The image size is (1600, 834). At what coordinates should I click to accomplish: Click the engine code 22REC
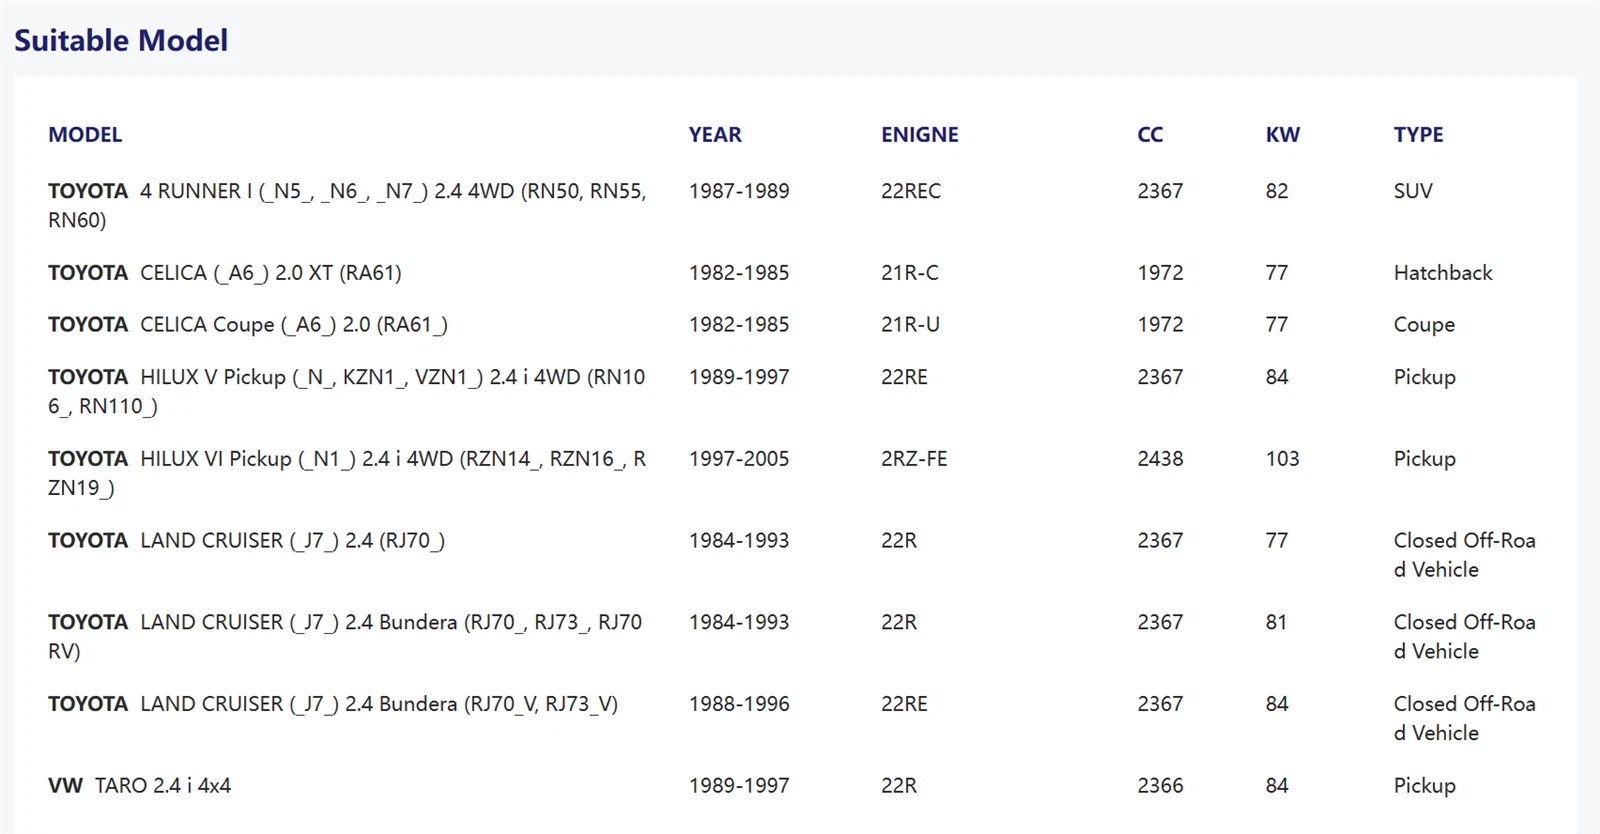pyautogui.click(x=911, y=191)
